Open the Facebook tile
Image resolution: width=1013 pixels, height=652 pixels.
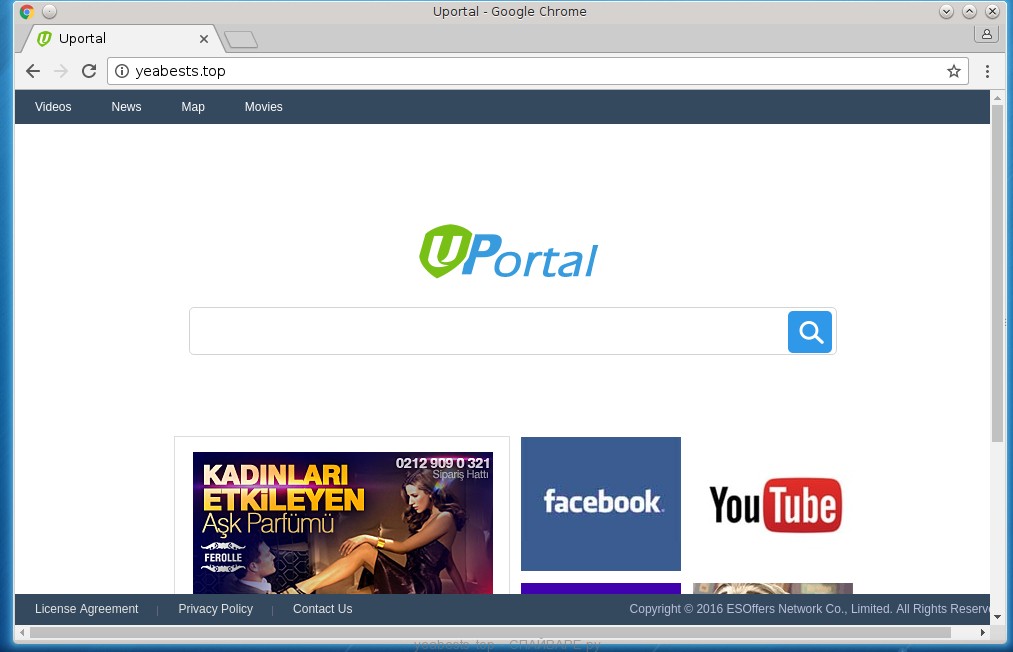click(x=600, y=503)
